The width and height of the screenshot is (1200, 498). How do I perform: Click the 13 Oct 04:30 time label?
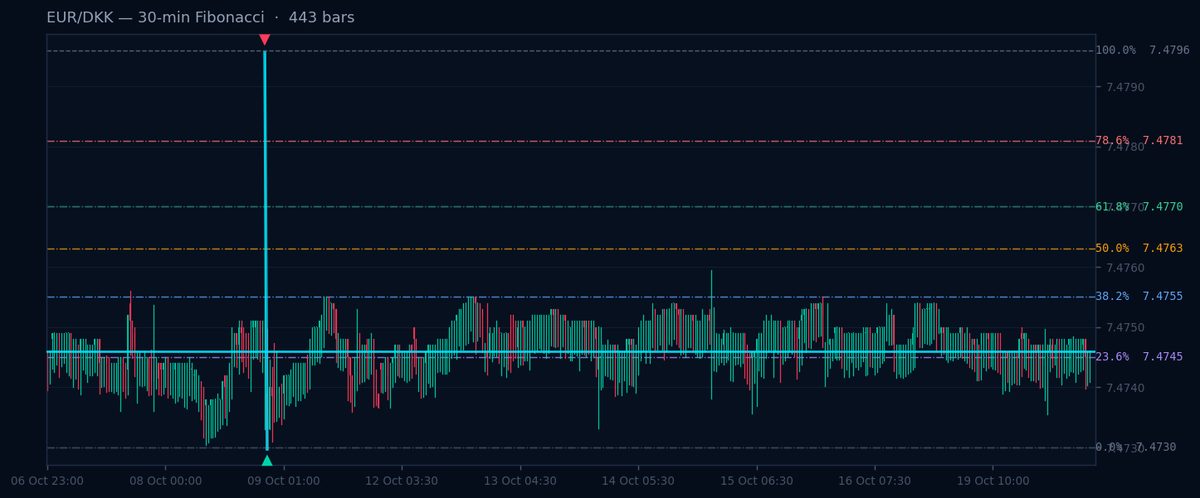click(520, 481)
